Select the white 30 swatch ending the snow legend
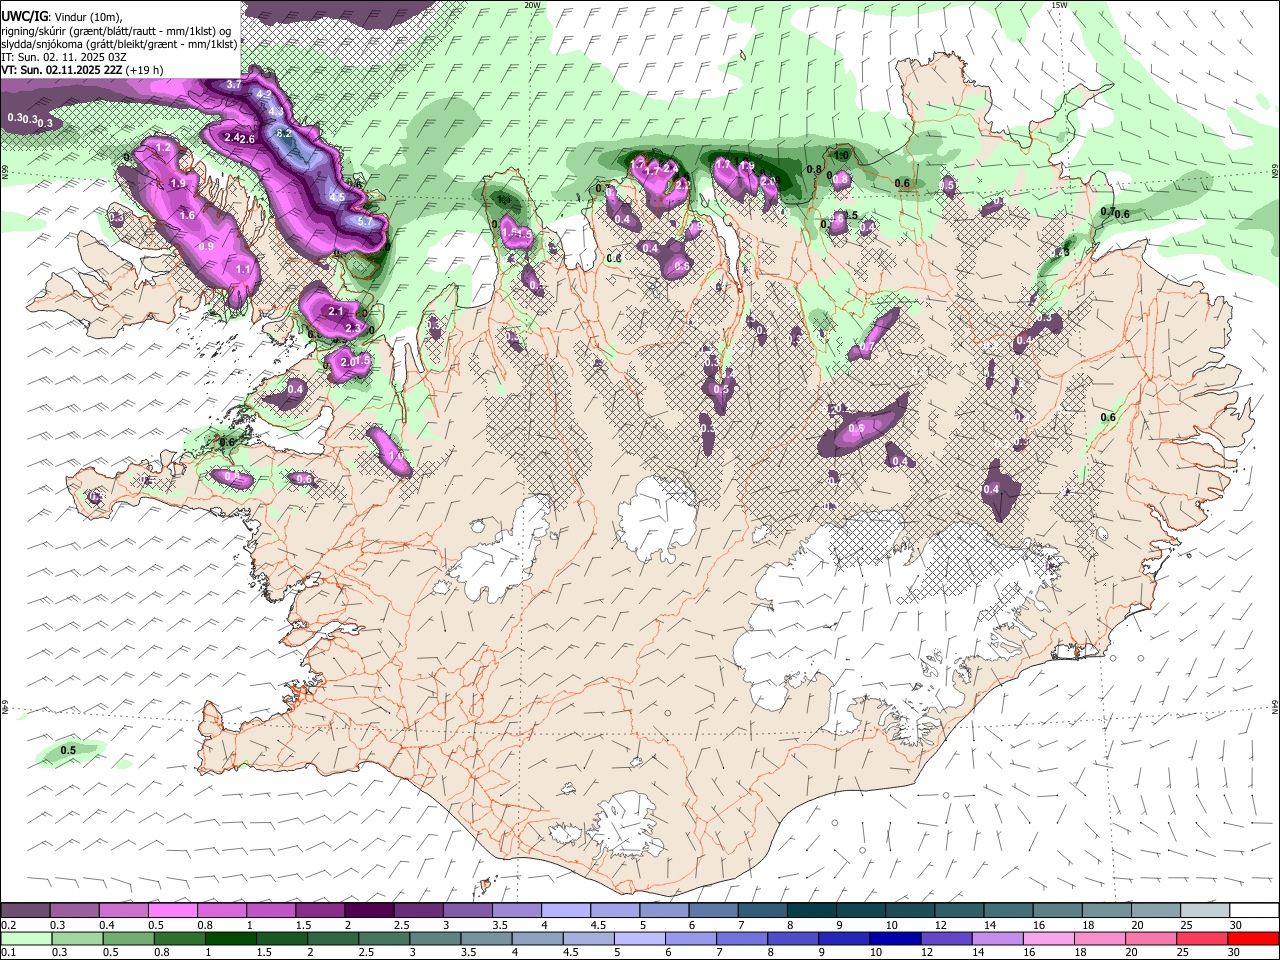 pos(1254,911)
